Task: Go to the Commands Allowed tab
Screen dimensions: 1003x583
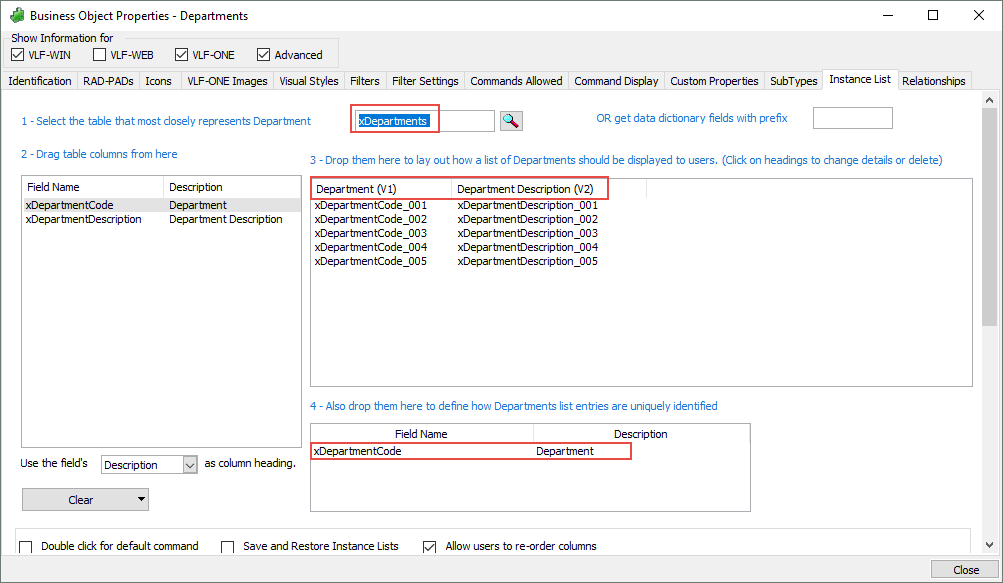Action: (x=516, y=81)
